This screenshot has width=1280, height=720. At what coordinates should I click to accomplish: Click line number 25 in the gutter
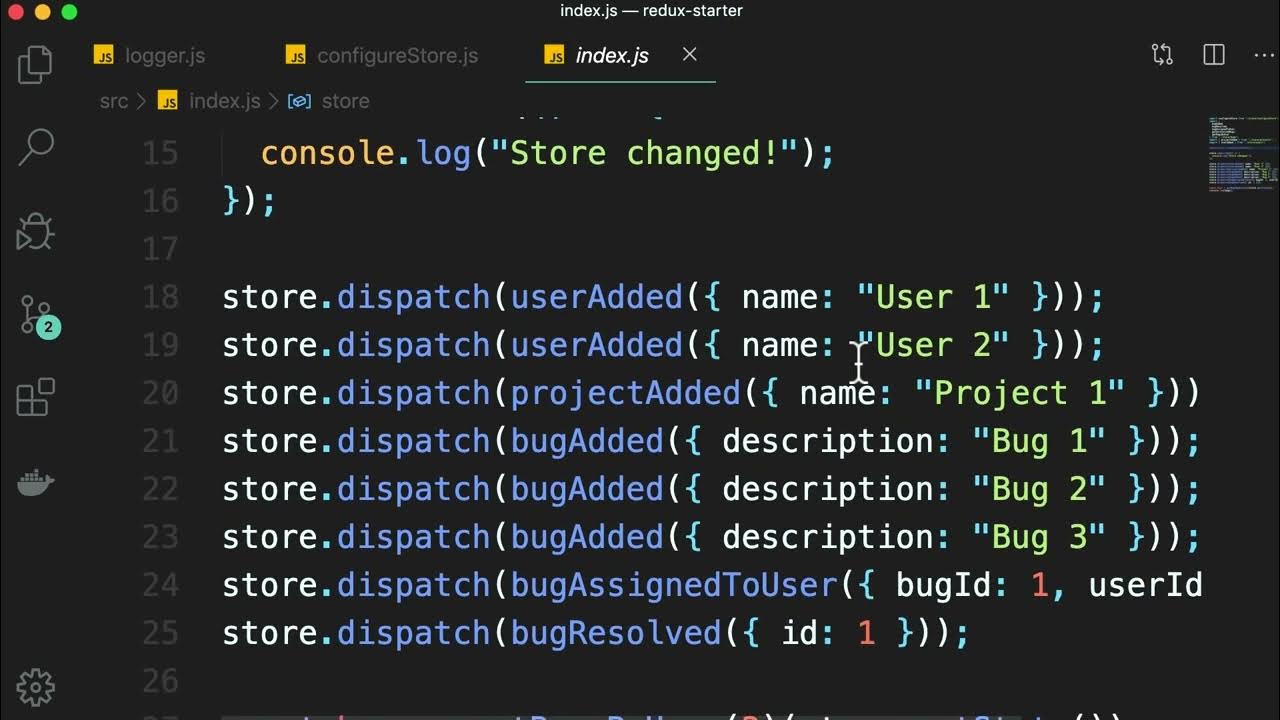click(x=160, y=633)
